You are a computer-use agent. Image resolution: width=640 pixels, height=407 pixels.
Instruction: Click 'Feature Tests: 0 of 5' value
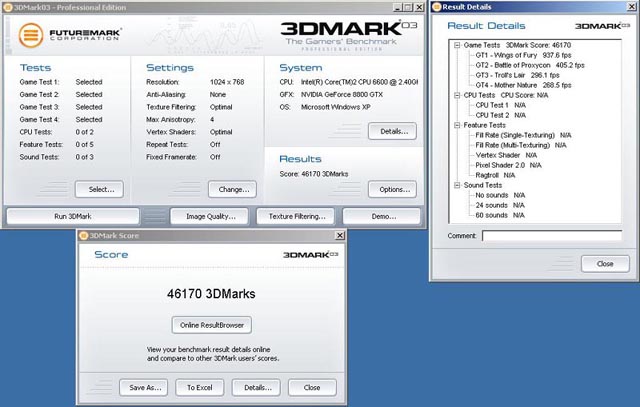point(84,145)
